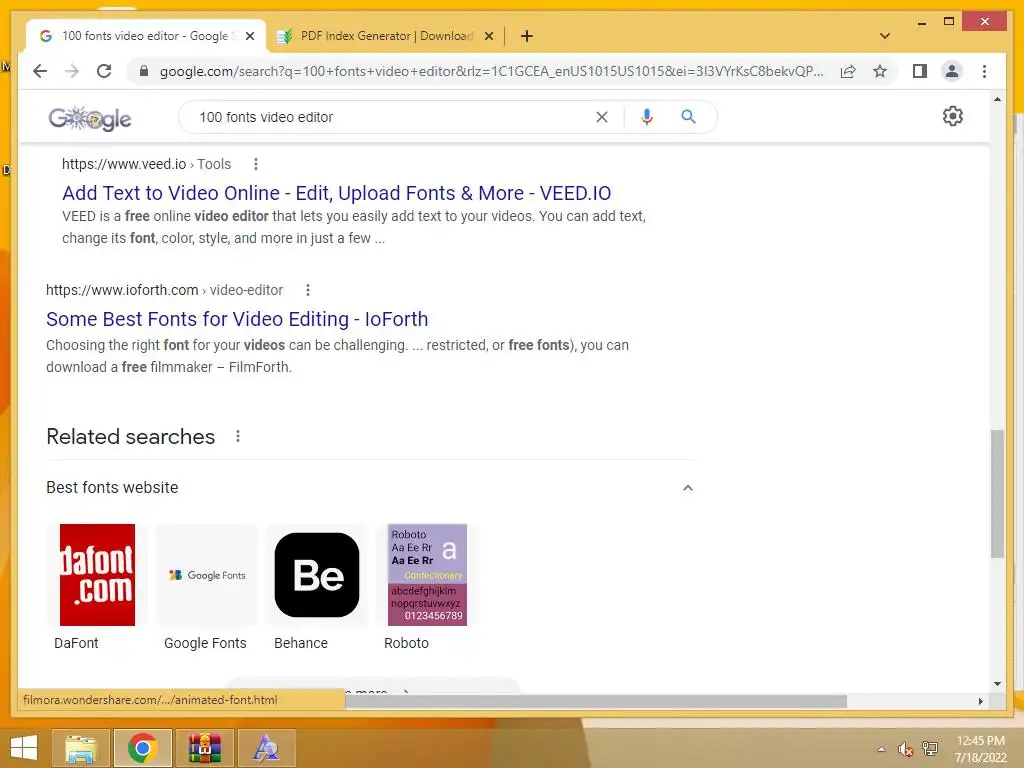Select the DaFont thumbnail
The image size is (1024, 768).
tap(97, 575)
